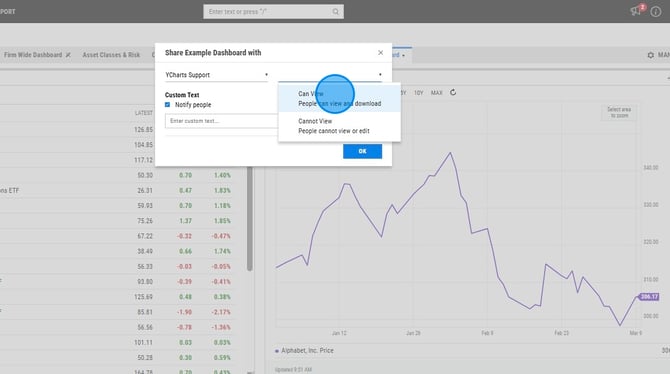Click the 26.31 price cell
670x374 pixels.
(x=145, y=191)
